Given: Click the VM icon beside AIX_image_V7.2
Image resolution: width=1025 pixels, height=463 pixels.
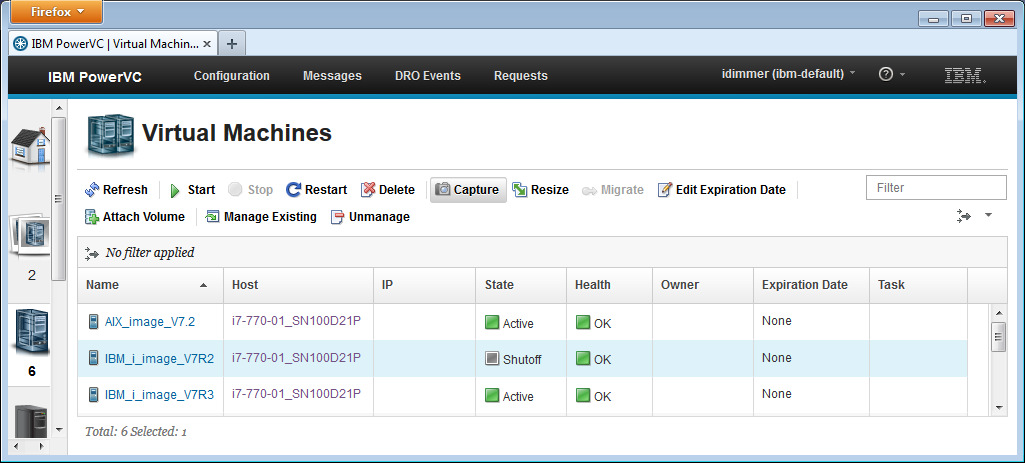Looking at the screenshot, I should (93, 322).
